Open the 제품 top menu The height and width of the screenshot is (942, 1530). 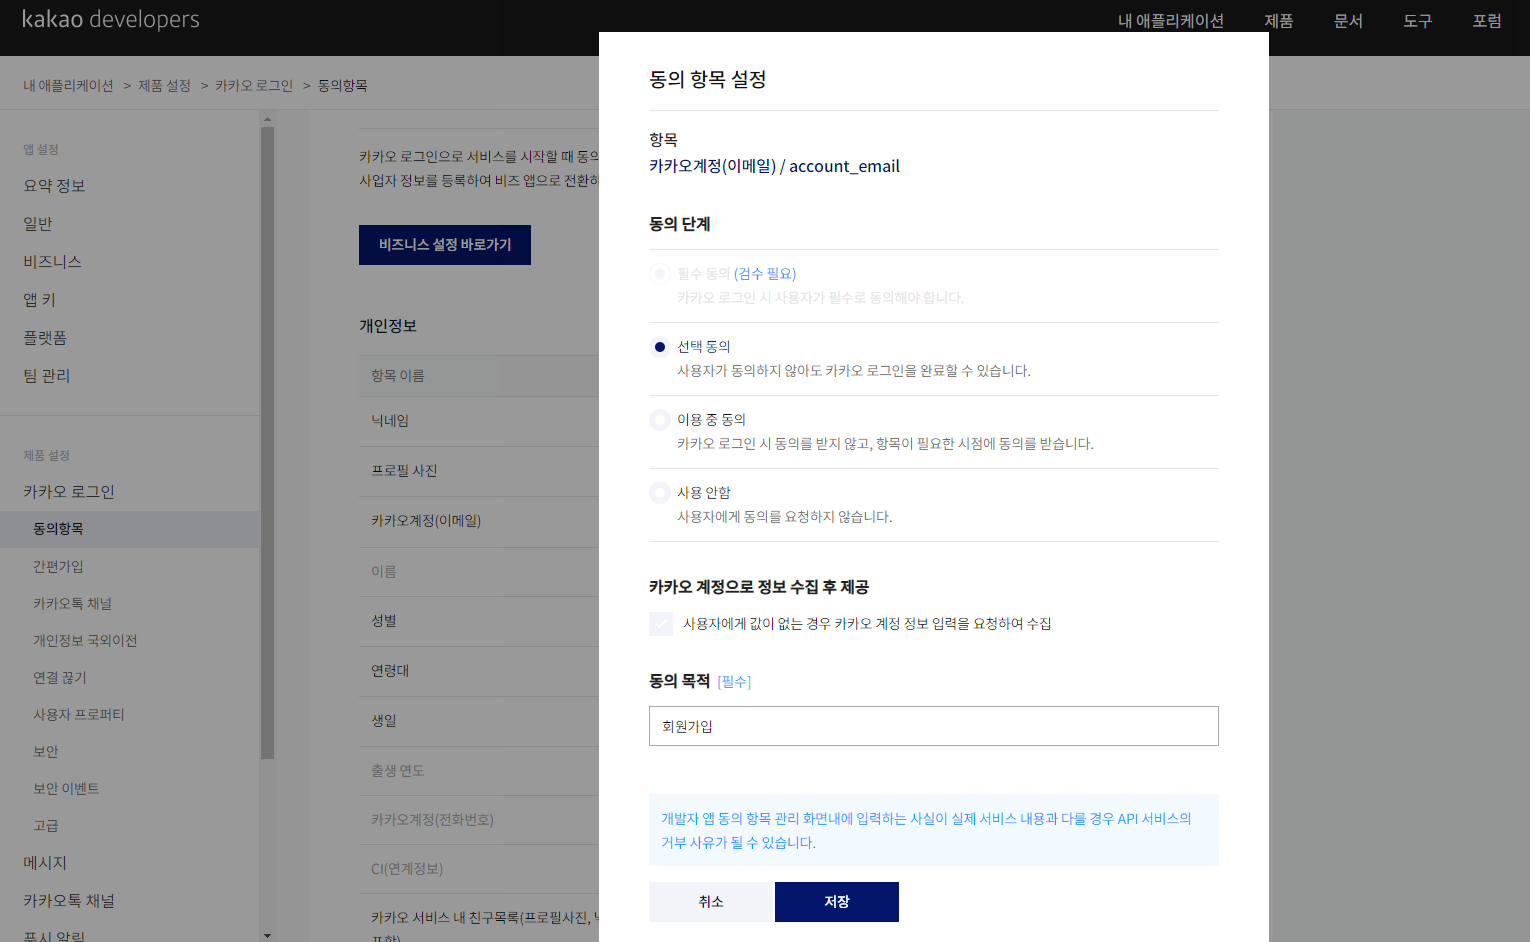[x=1279, y=21]
